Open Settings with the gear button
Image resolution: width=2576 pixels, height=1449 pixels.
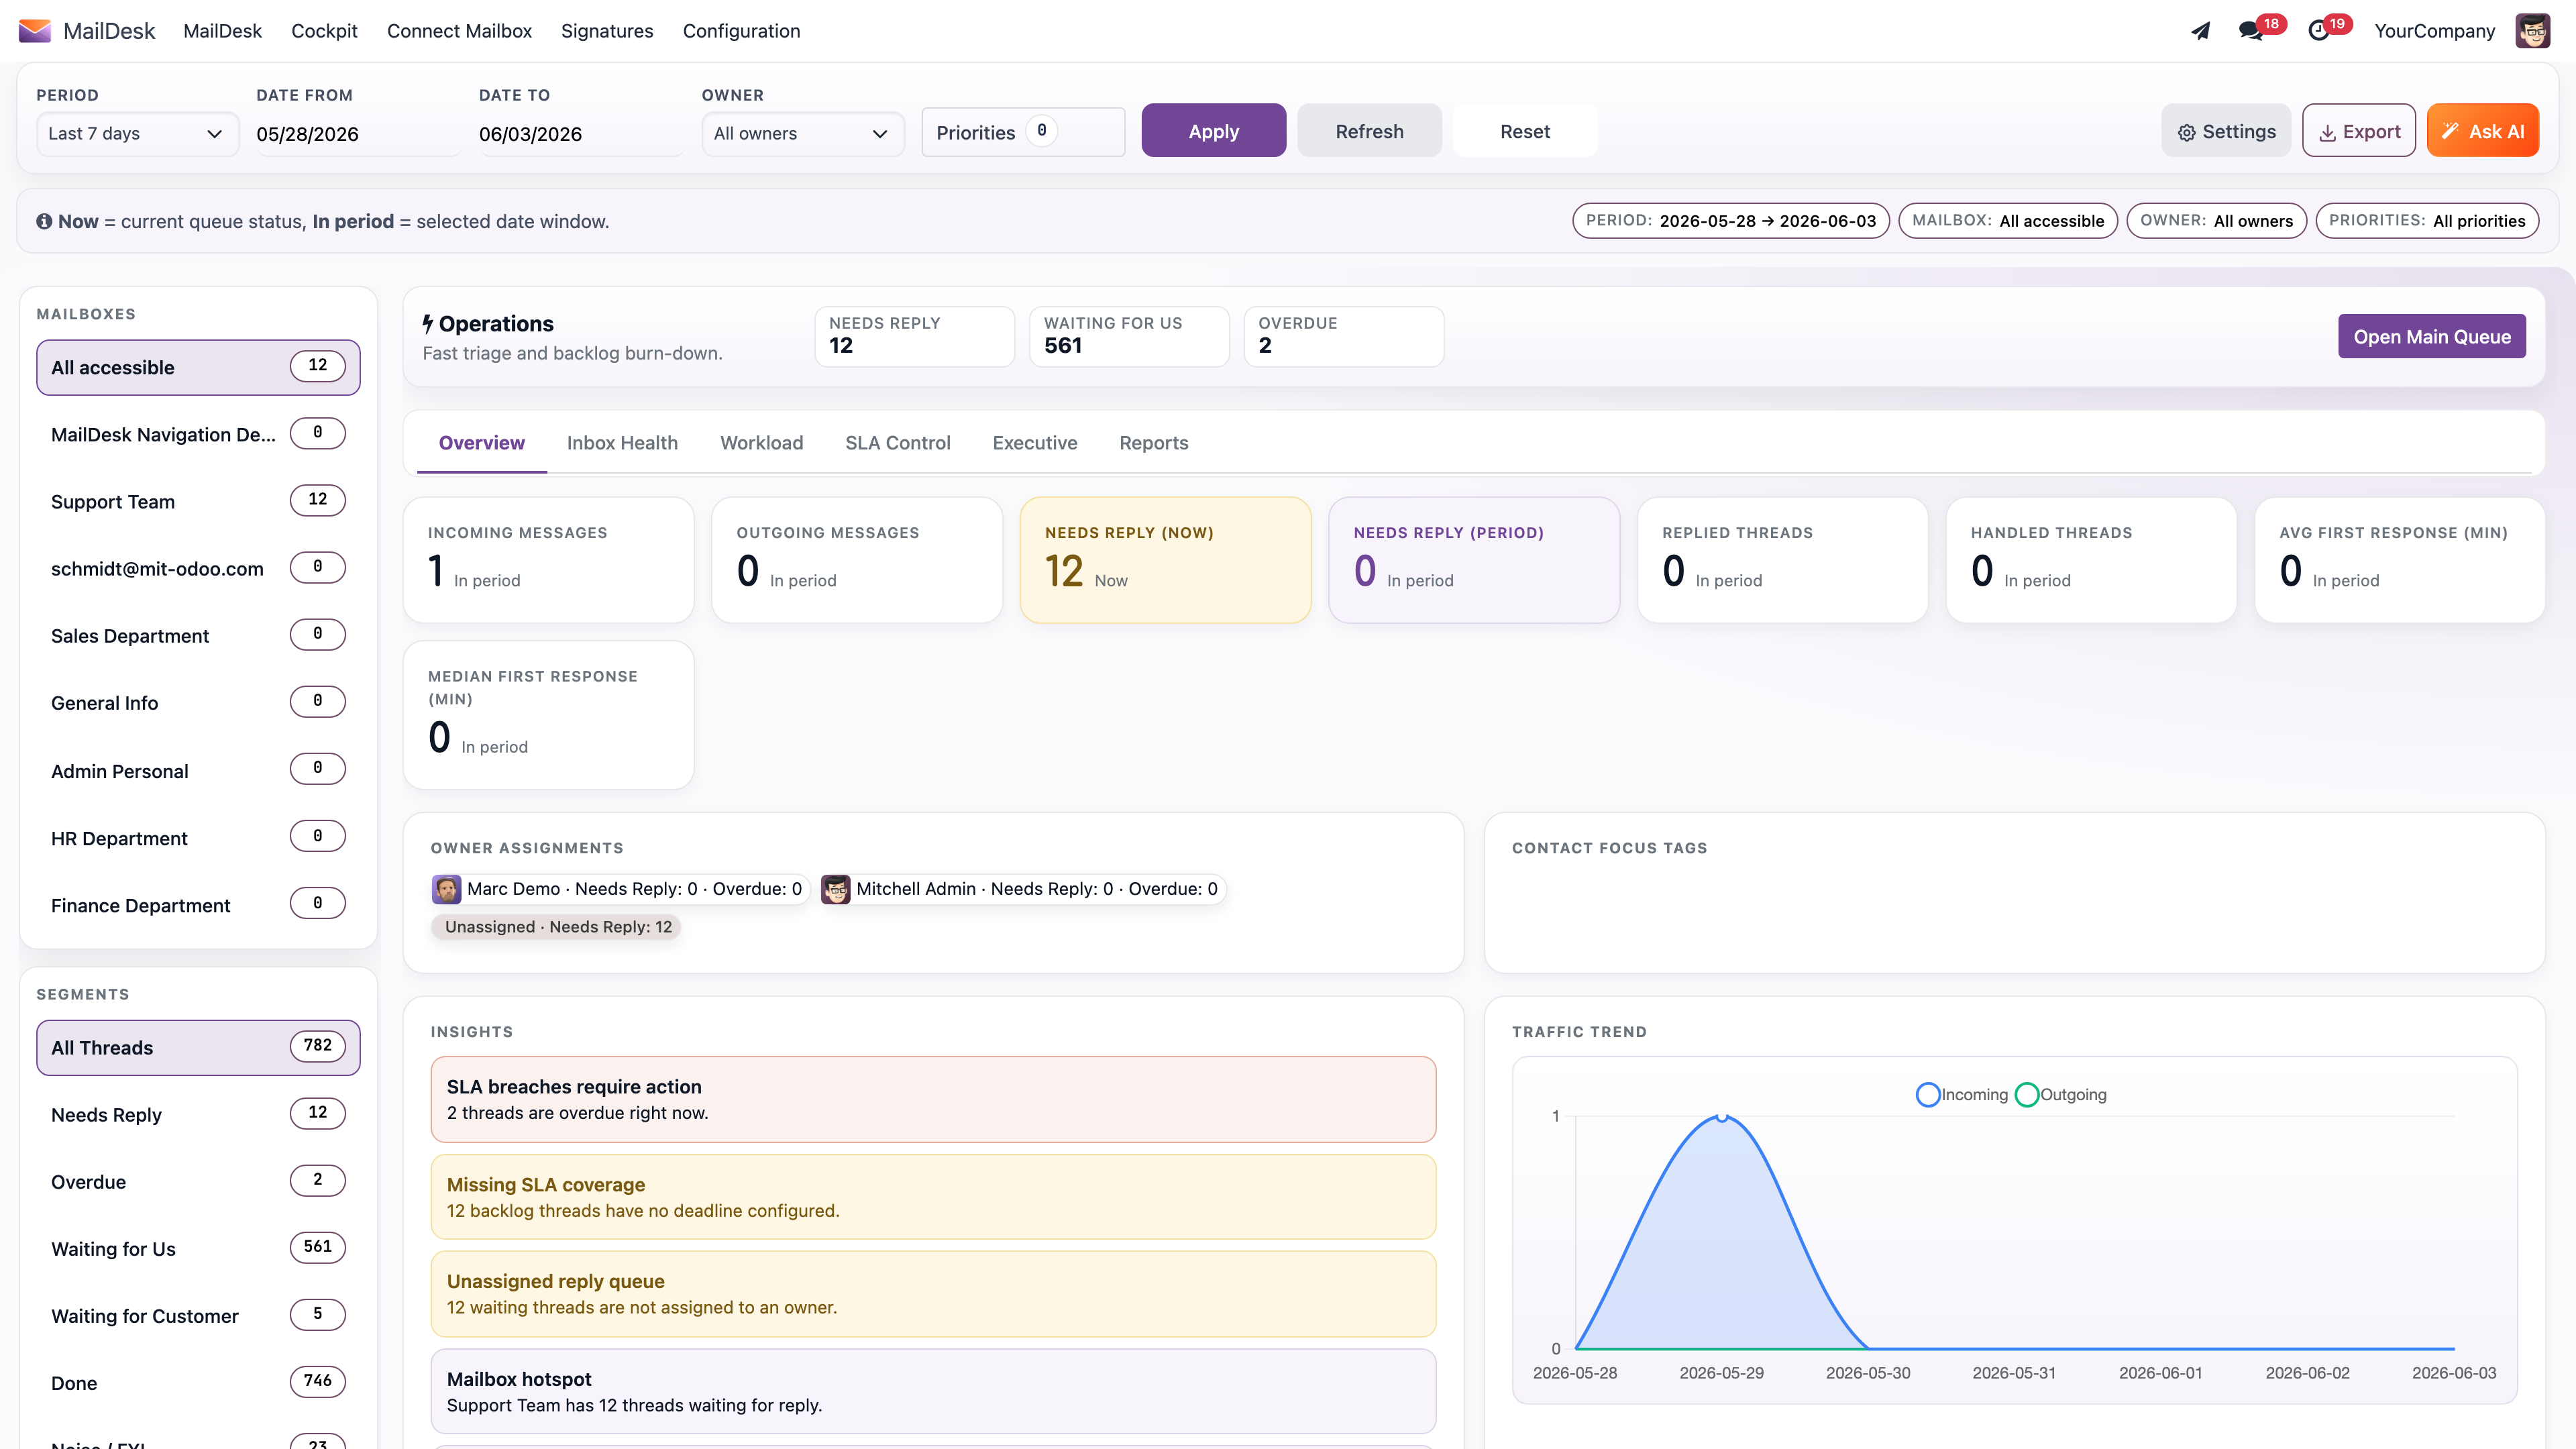click(2226, 131)
